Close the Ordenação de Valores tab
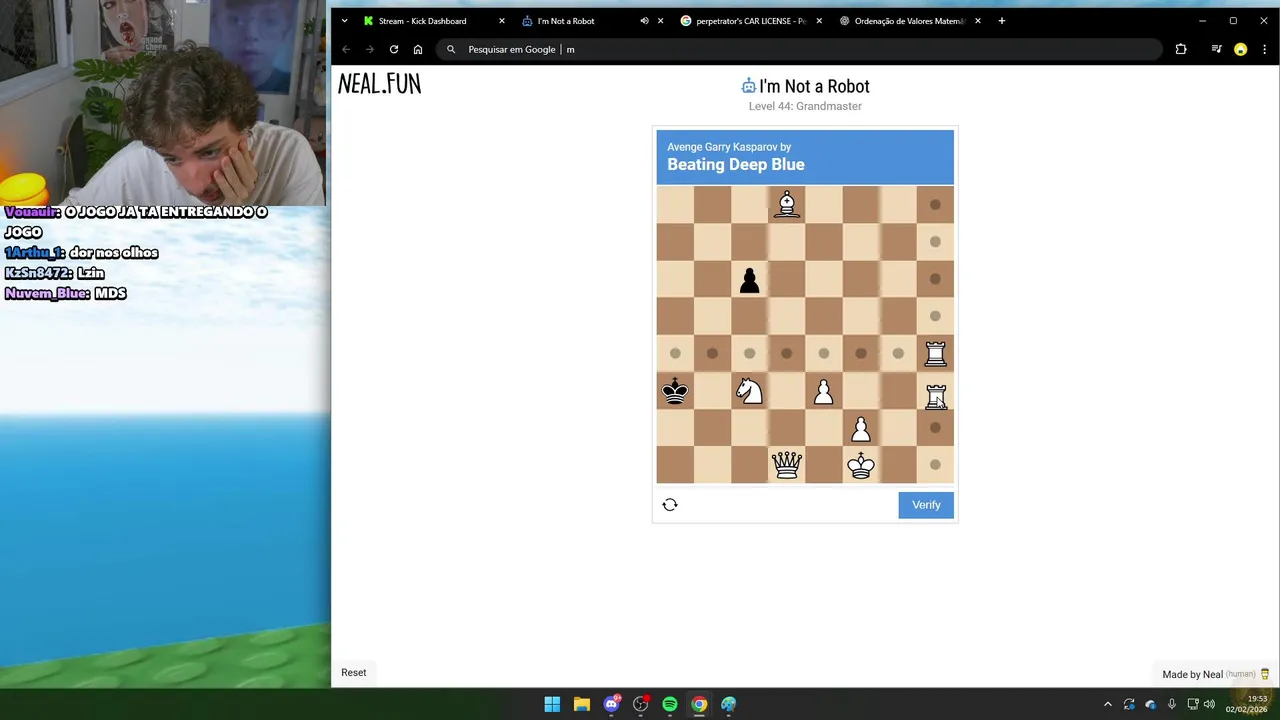 pyautogui.click(x=978, y=21)
